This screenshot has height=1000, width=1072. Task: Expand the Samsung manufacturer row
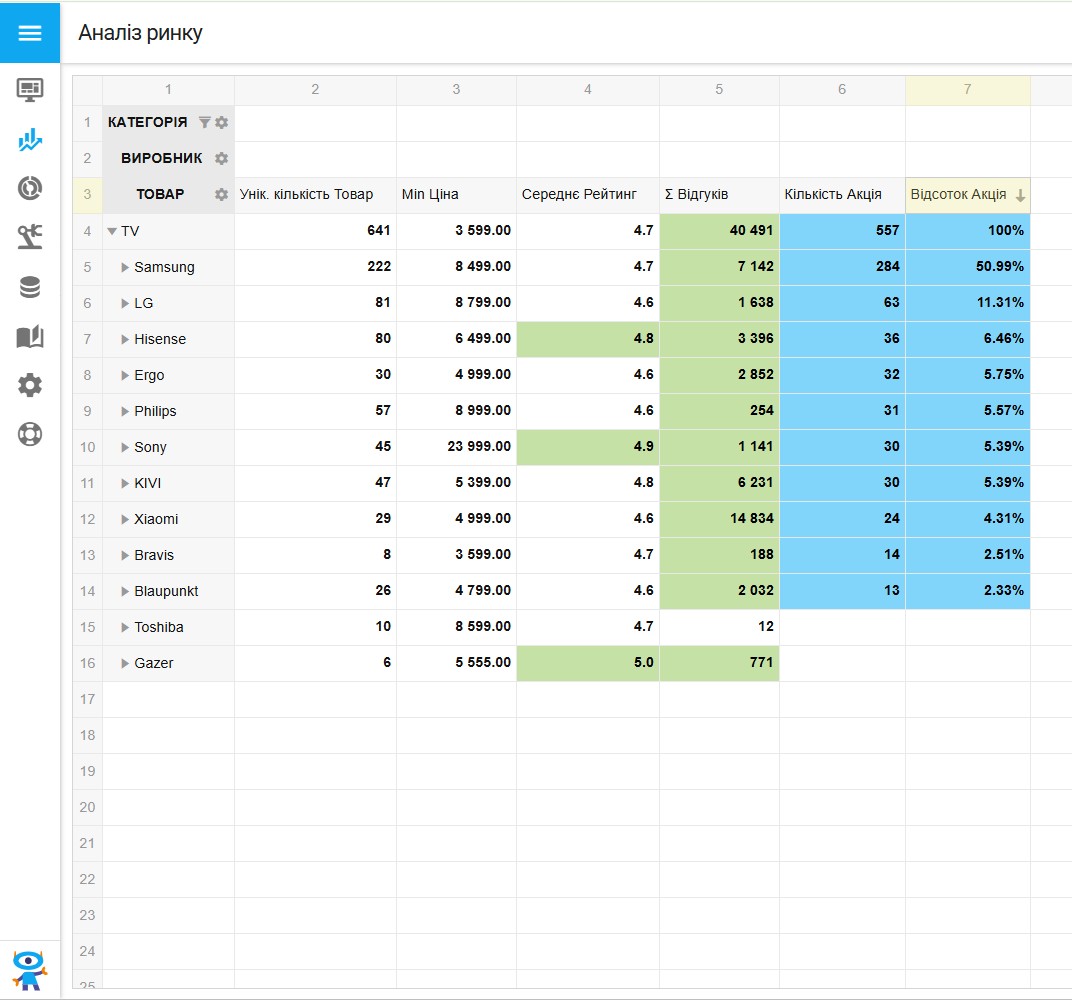[x=126, y=267]
